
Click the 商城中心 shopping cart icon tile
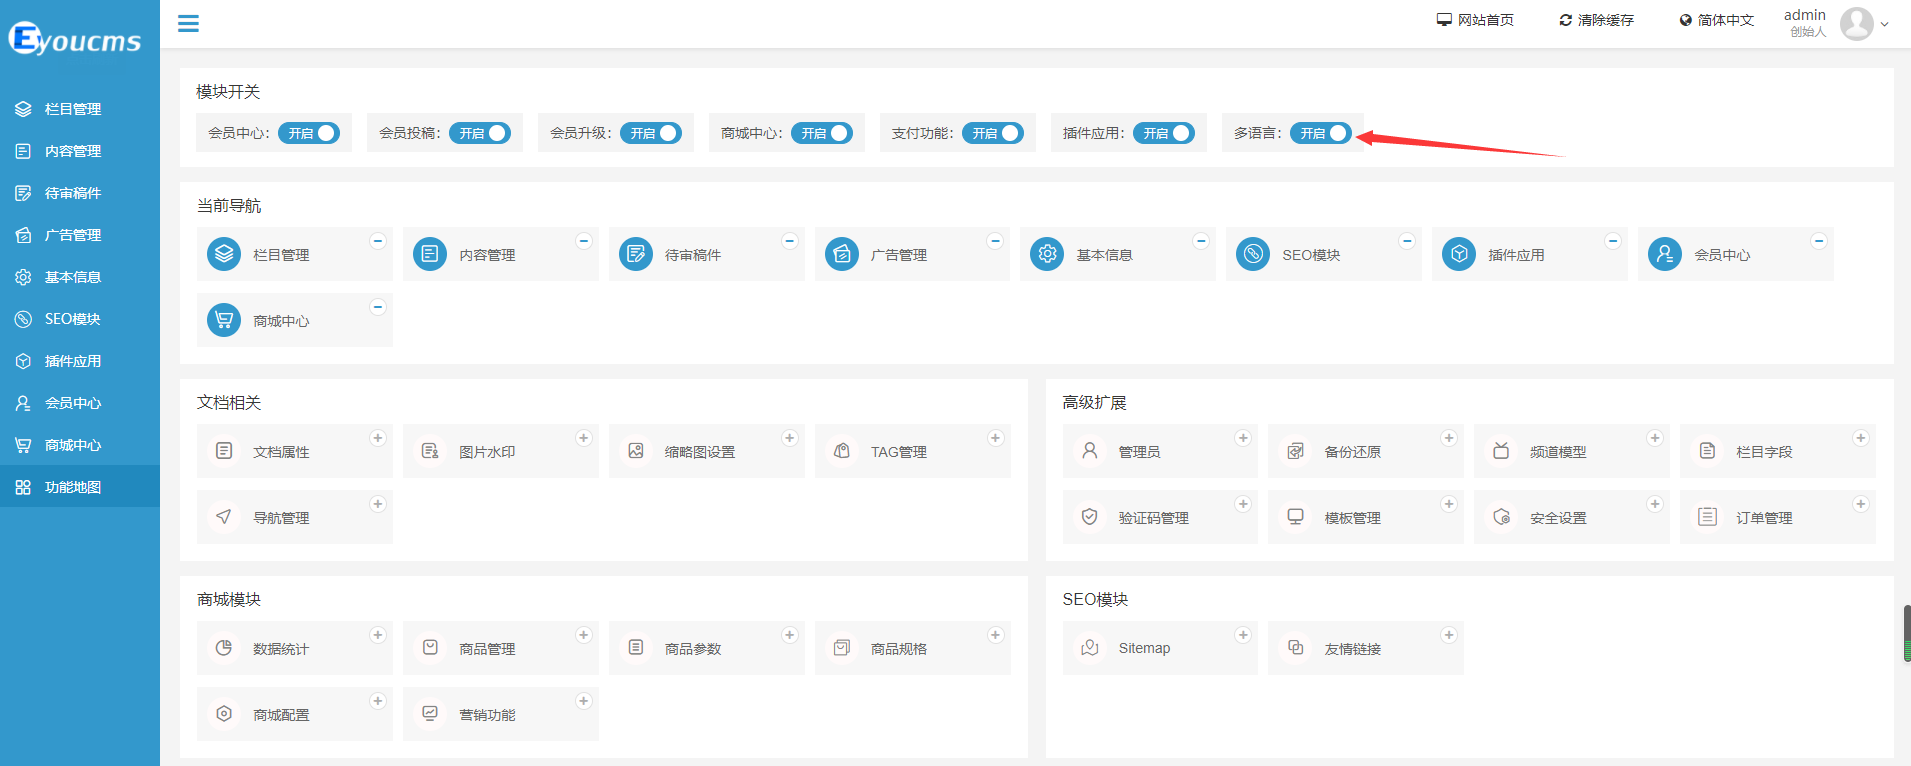click(224, 320)
